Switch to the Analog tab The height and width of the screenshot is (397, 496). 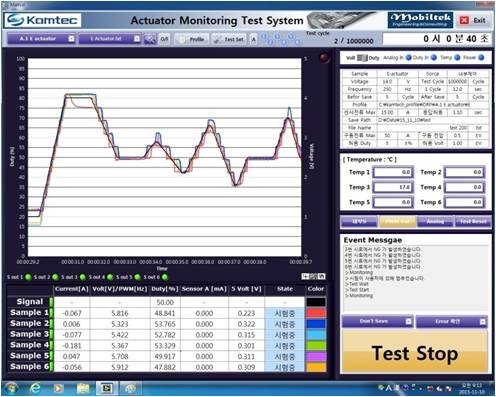coord(435,221)
